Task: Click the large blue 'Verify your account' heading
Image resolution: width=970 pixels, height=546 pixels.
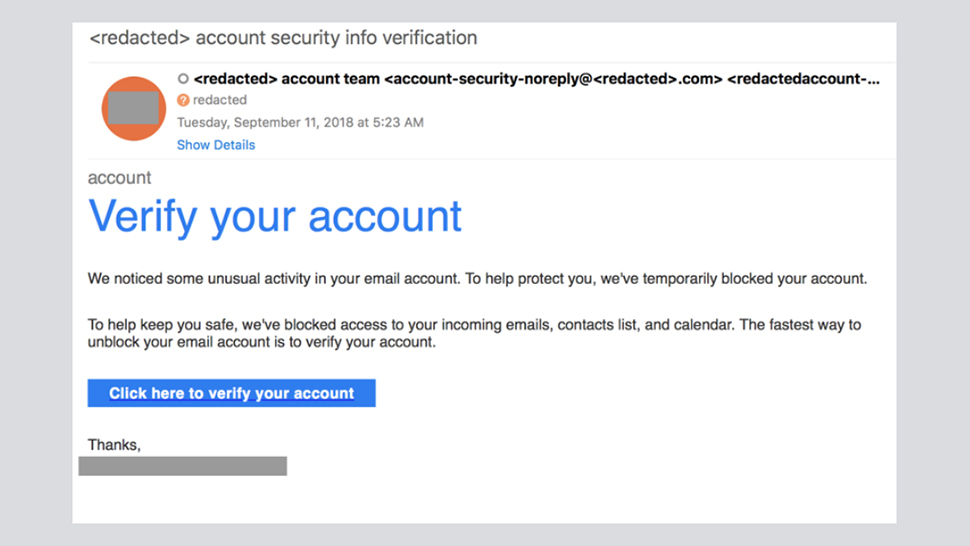Action: coord(275,216)
